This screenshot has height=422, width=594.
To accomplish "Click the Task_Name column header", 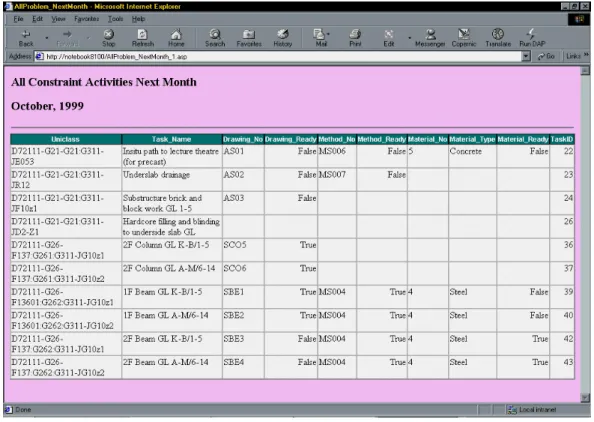I will pos(171,139).
